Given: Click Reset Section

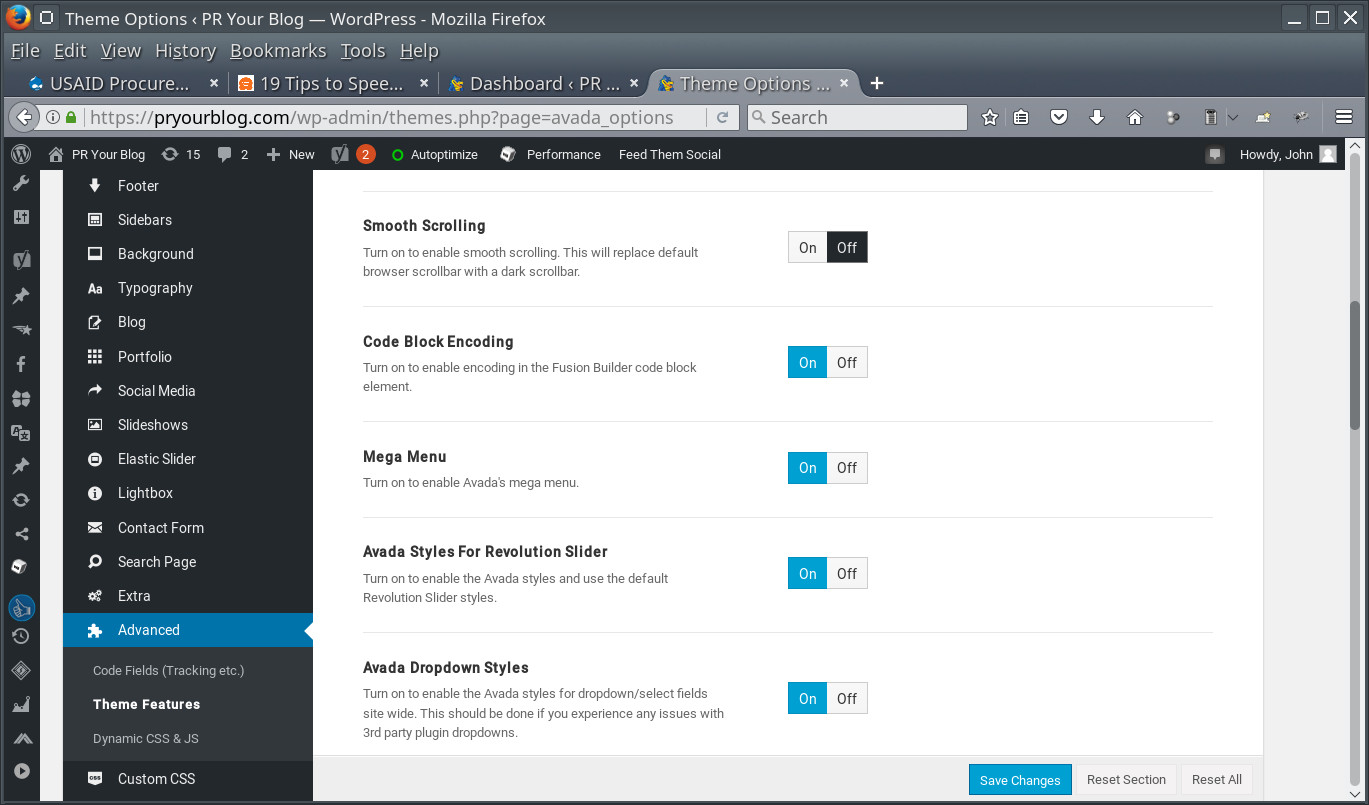Looking at the screenshot, I should (1125, 779).
